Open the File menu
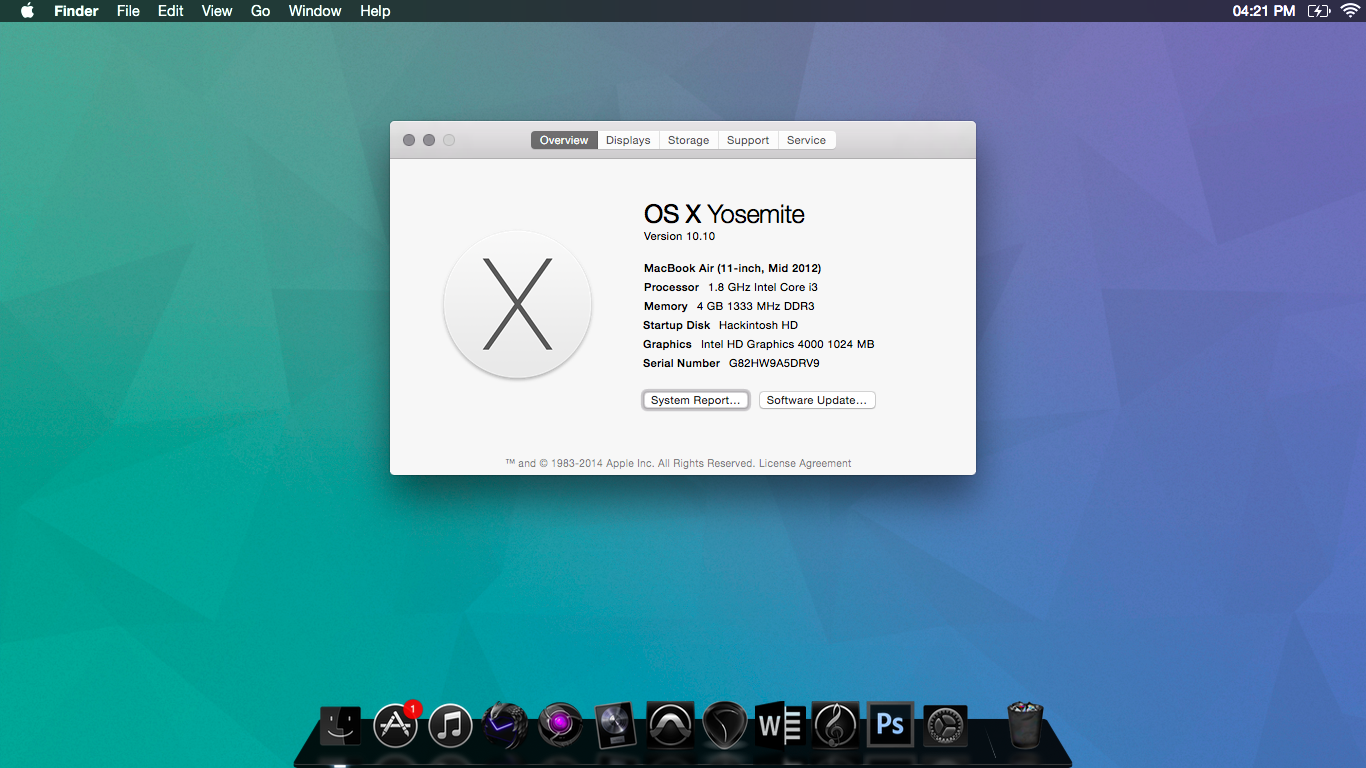The image size is (1366, 768). [x=128, y=11]
